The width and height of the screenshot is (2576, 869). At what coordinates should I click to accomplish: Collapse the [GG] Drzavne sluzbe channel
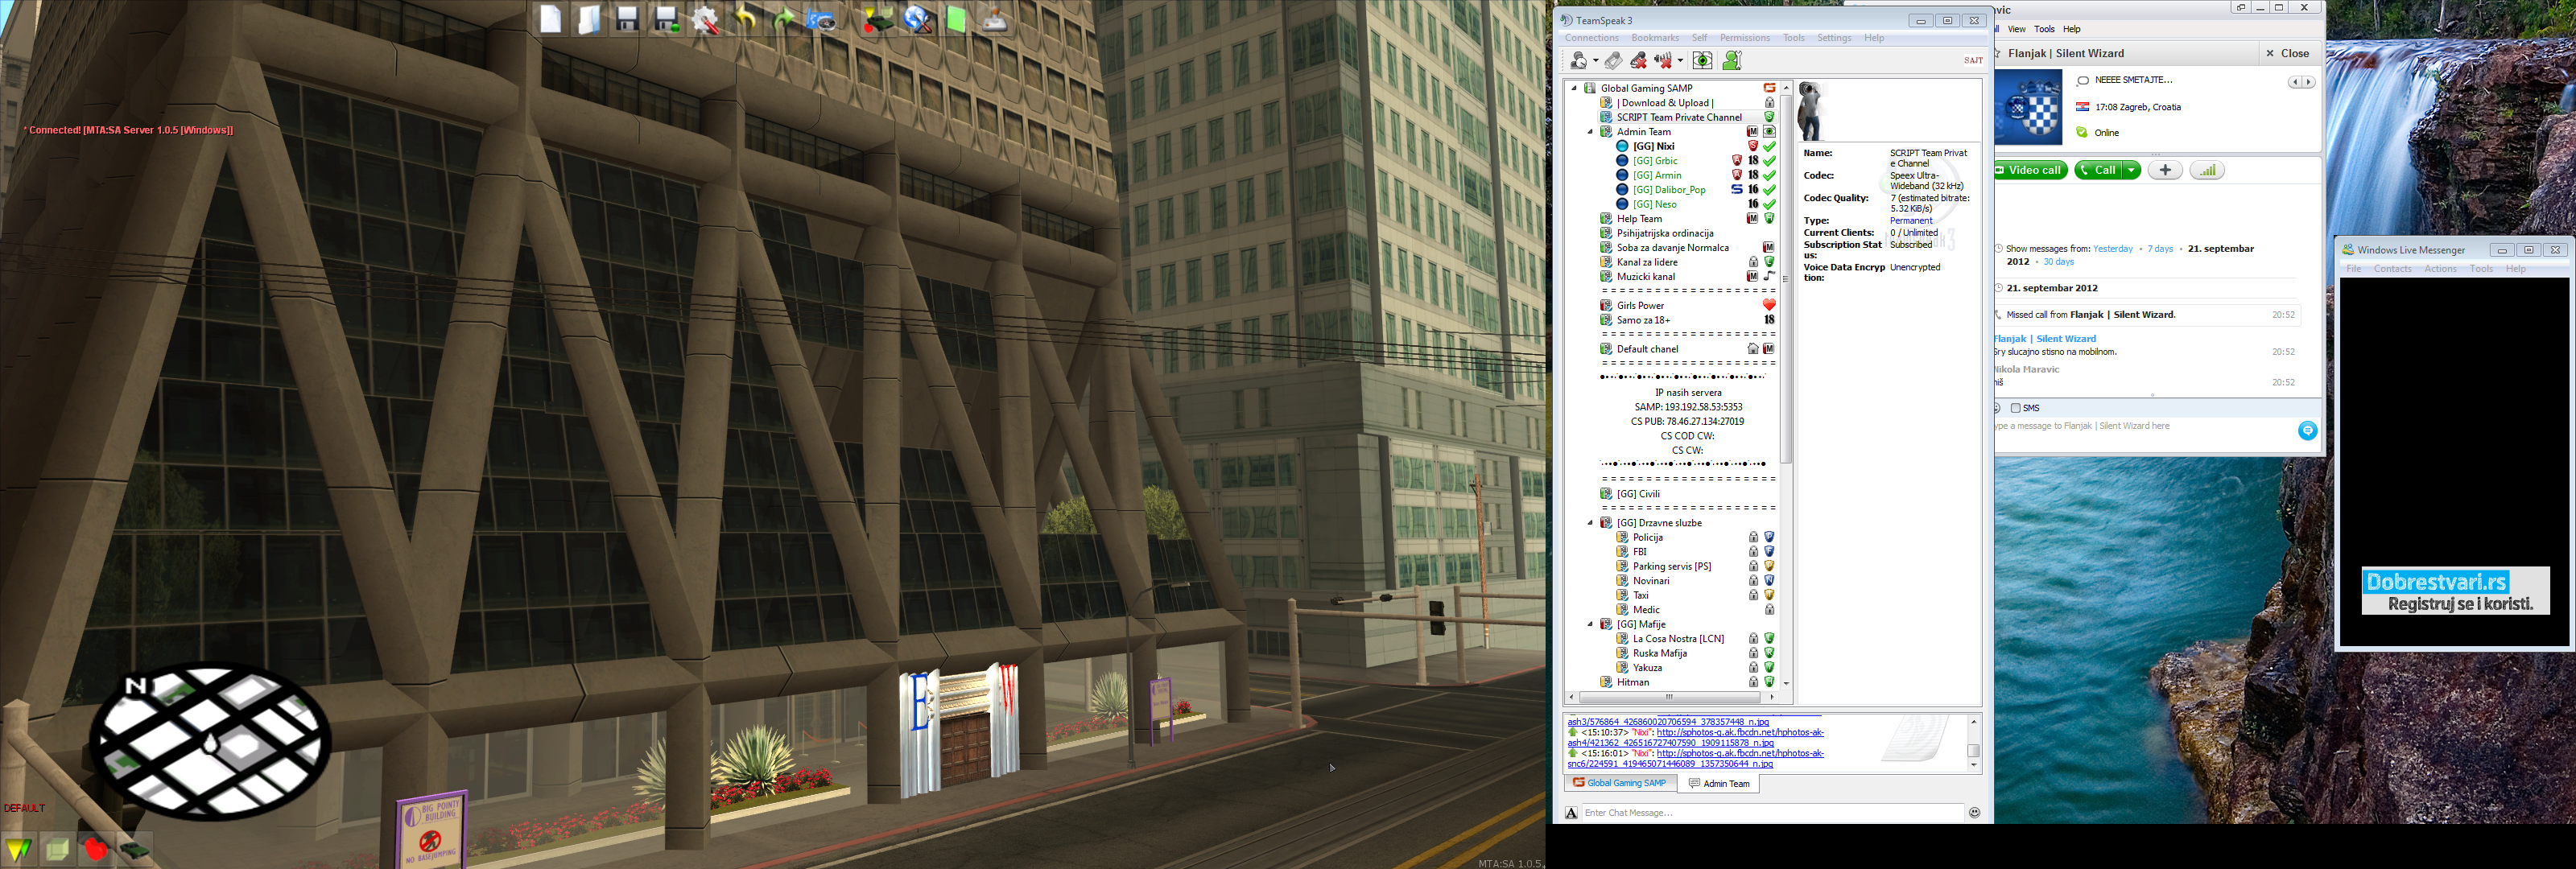1590,523
